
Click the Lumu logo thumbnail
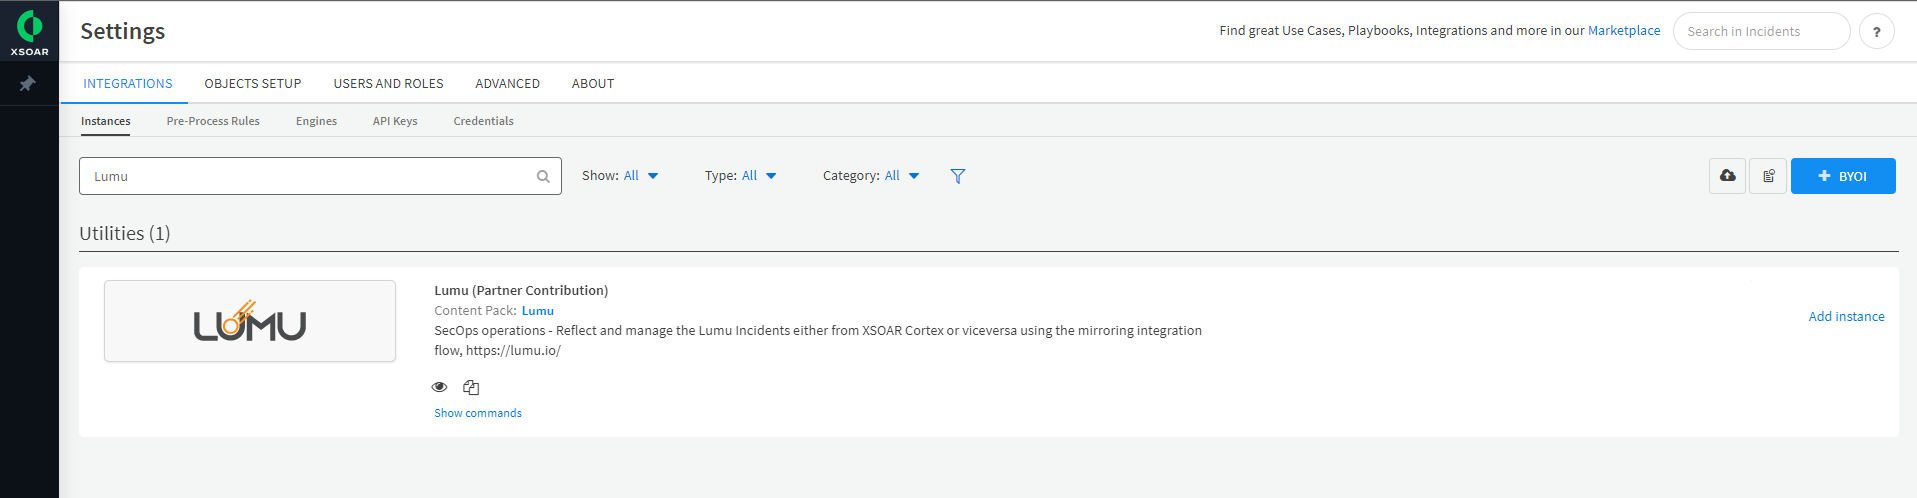[250, 321]
